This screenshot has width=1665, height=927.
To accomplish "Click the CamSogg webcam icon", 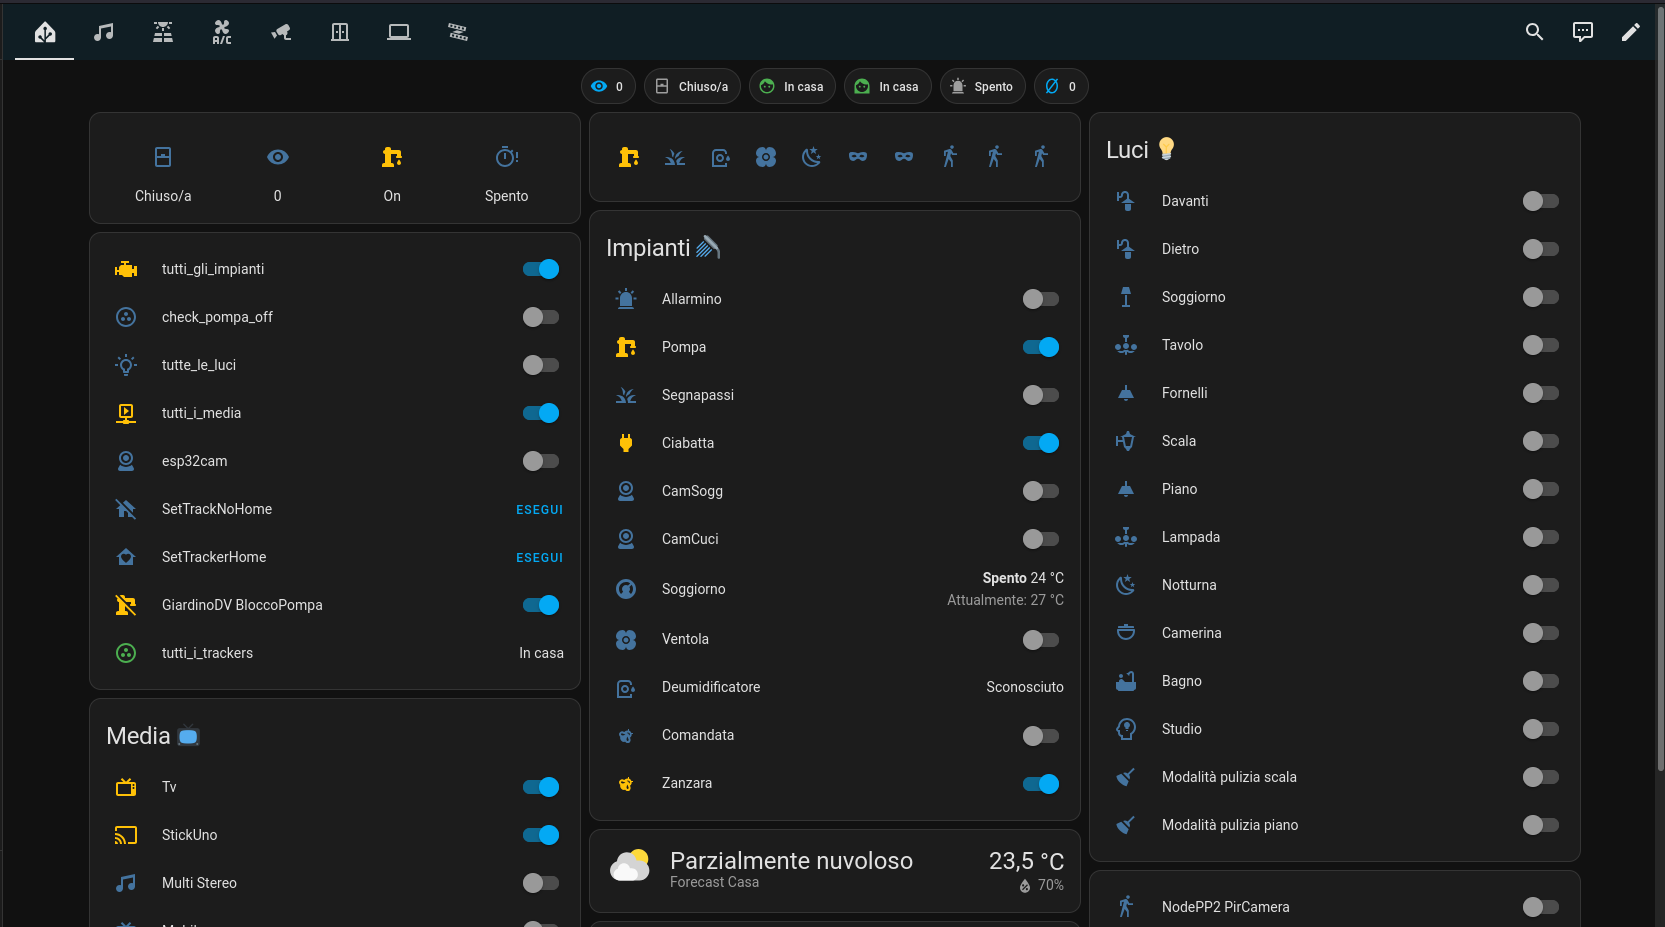I will click(626, 491).
